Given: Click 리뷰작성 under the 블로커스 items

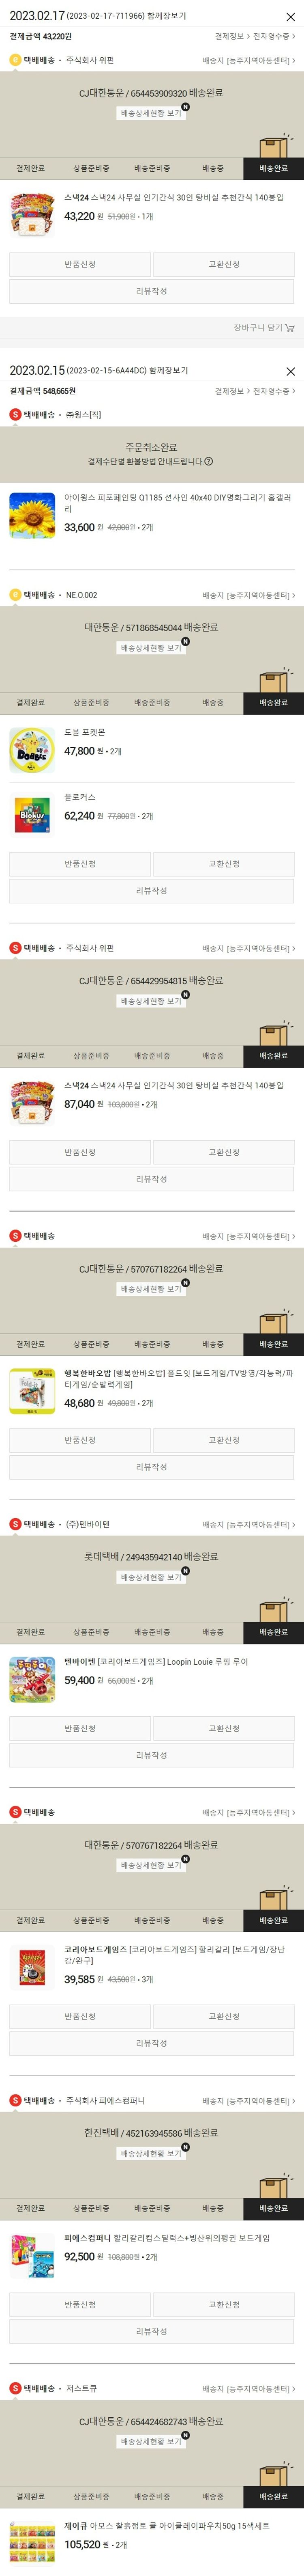Looking at the screenshot, I should 152,891.
